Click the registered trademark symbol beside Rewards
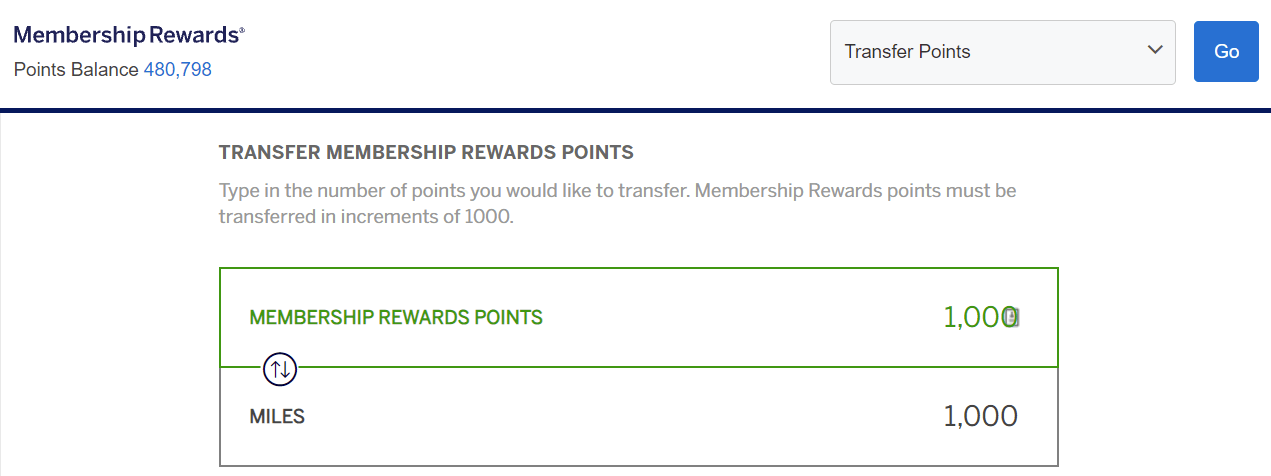Viewport: 1271px width, 476px height. (x=241, y=31)
